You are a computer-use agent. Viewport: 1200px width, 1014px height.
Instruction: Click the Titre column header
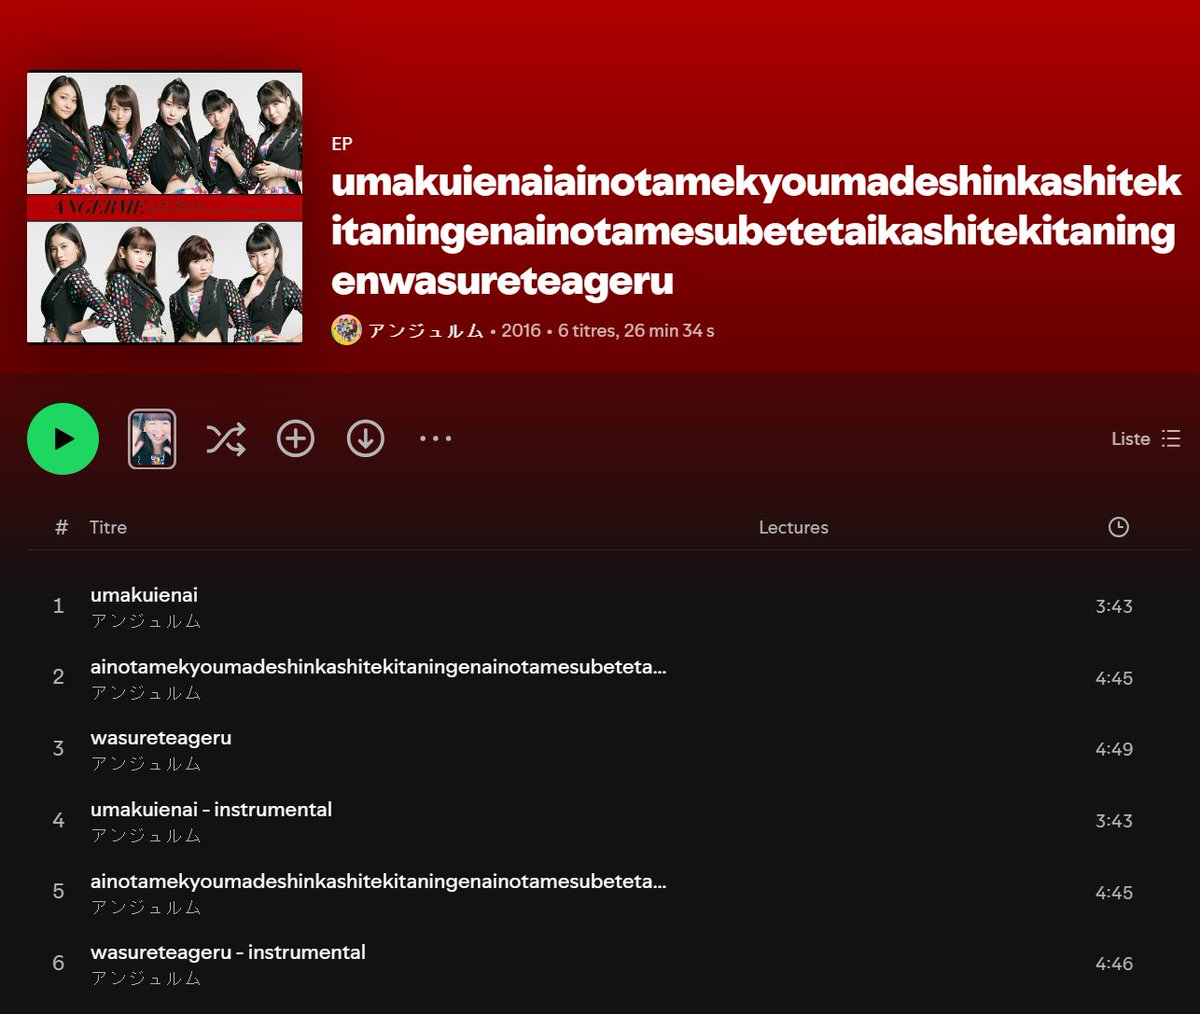[108, 527]
